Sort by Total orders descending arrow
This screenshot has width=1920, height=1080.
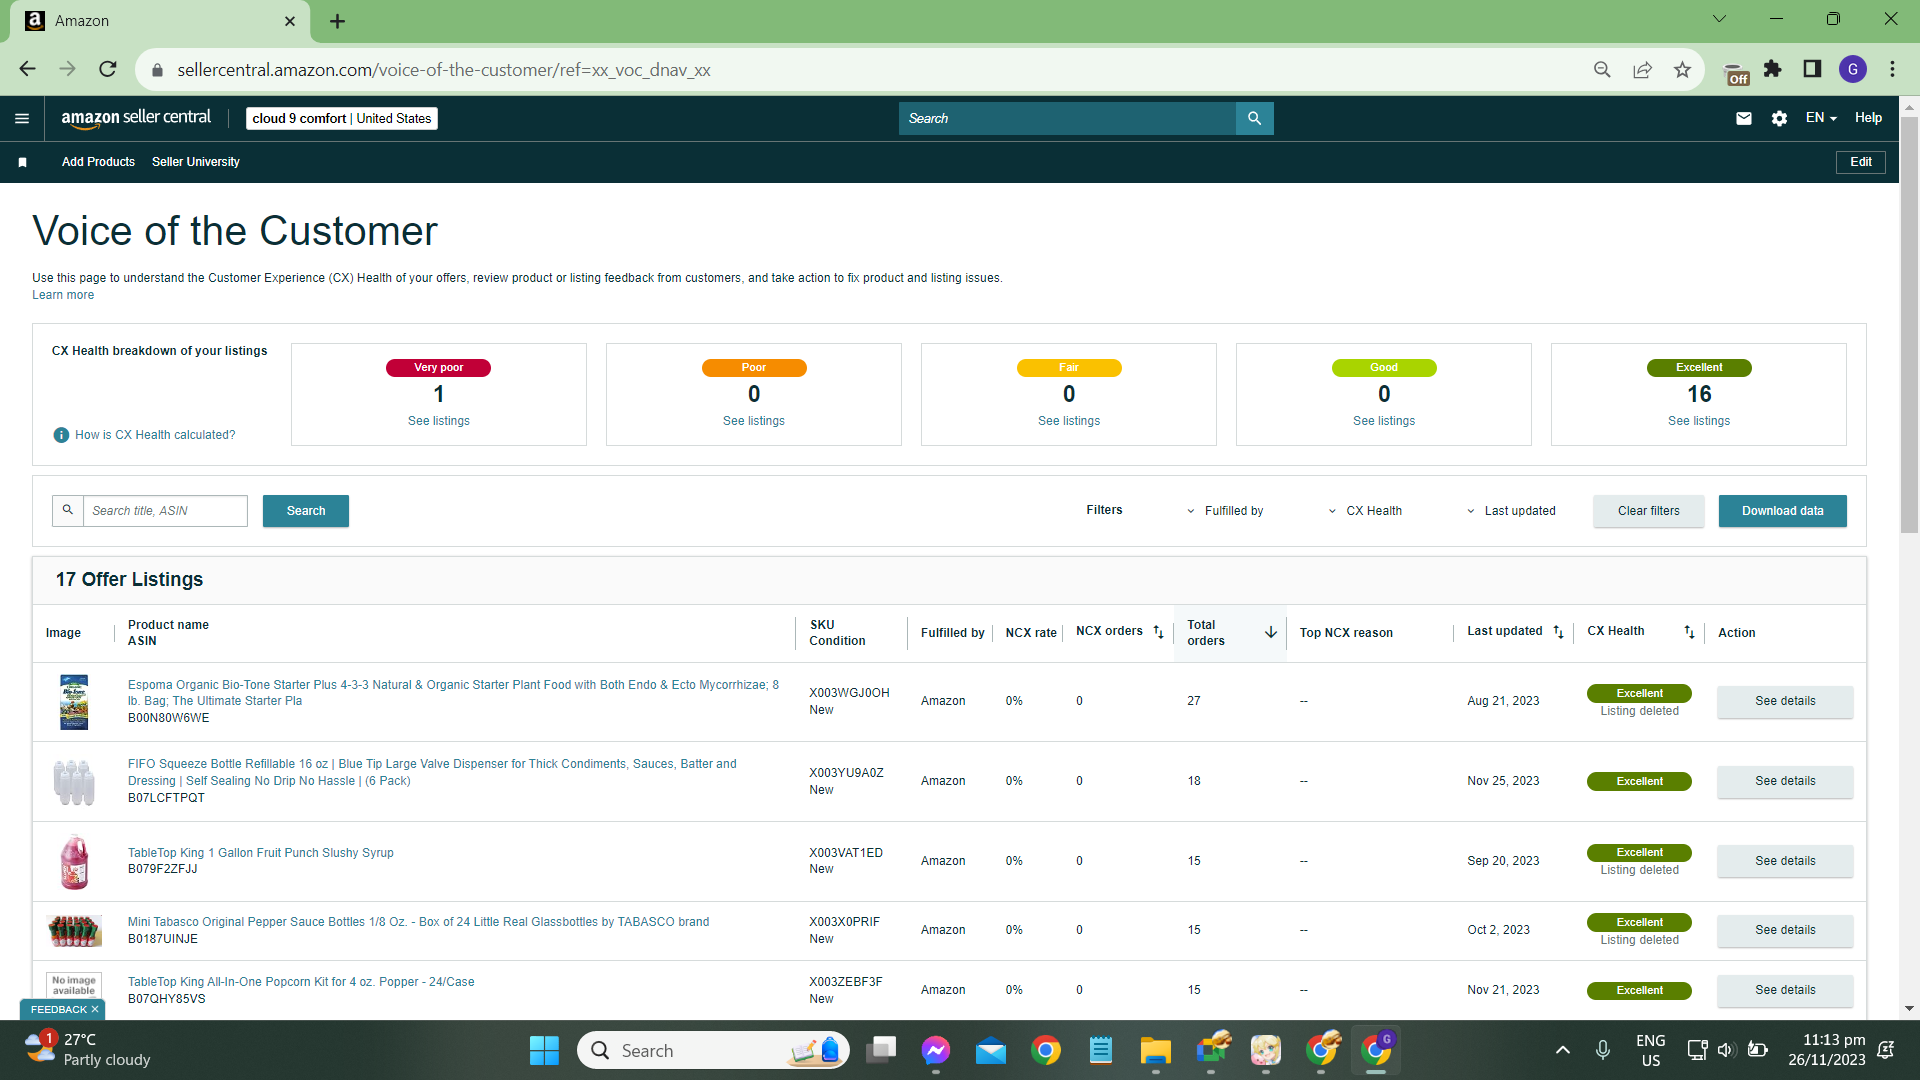tap(1271, 632)
